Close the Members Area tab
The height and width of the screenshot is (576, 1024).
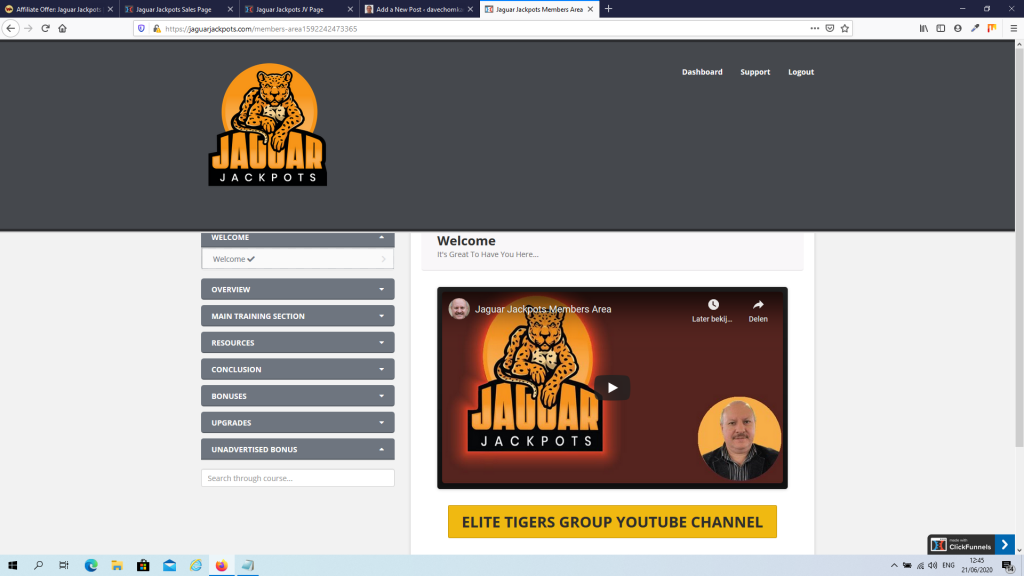click(x=590, y=9)
